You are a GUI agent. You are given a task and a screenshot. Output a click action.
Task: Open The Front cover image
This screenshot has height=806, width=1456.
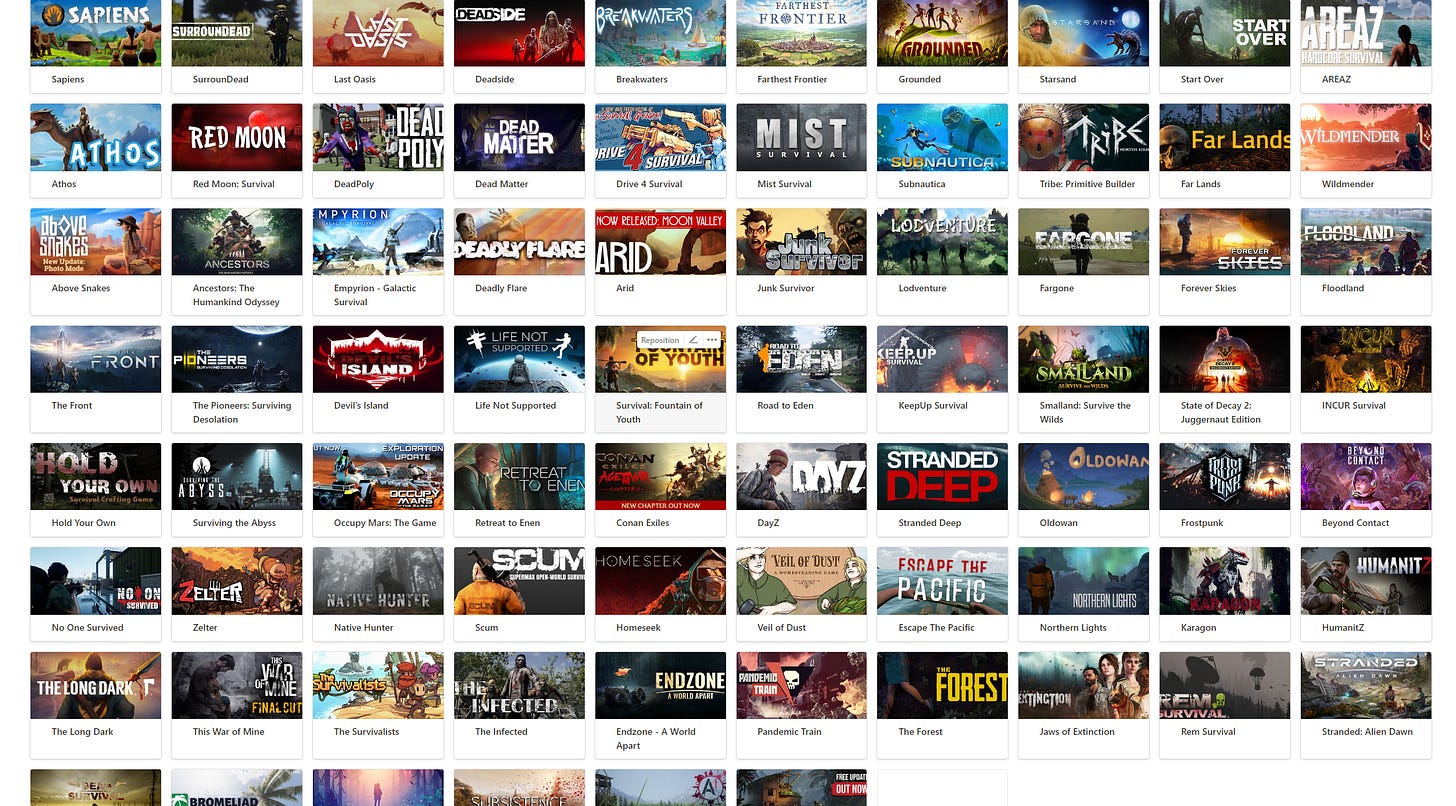[x=96, y=359]
